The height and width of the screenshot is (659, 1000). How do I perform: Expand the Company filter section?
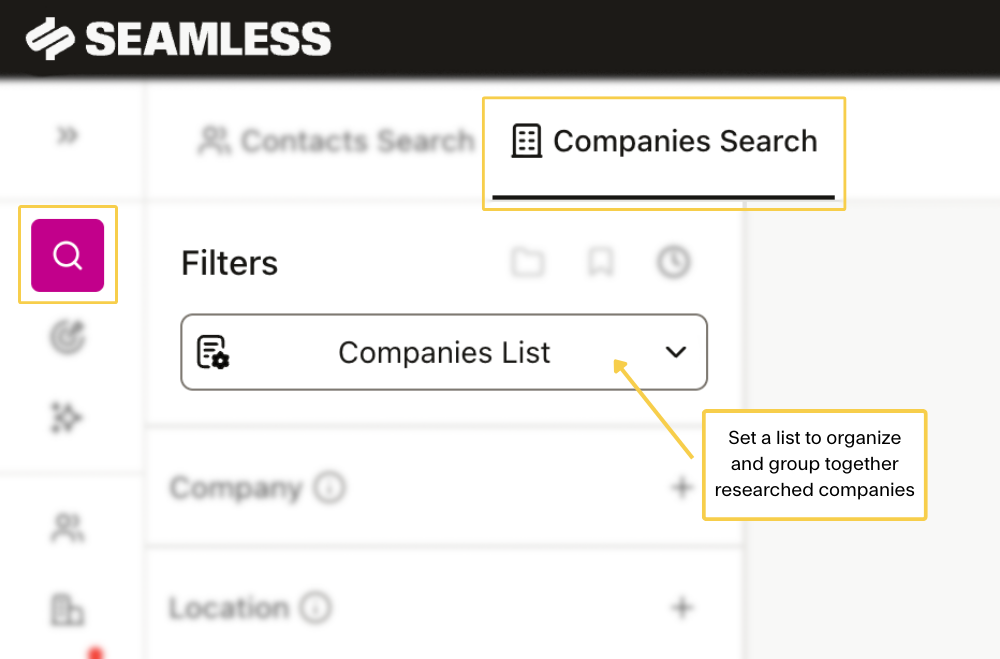click(x=681, y=487)
